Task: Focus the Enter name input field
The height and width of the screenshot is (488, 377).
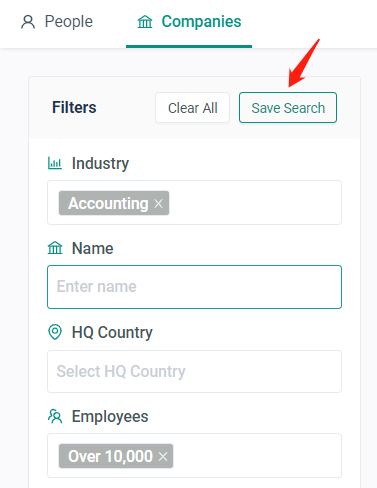Action: click(195, 287)
